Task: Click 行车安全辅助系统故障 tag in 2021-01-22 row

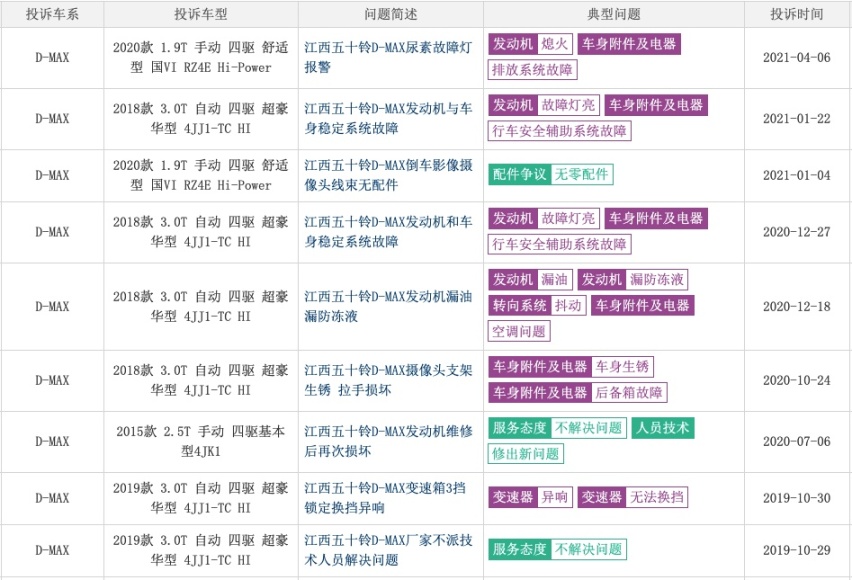Action: click(559, 131)
